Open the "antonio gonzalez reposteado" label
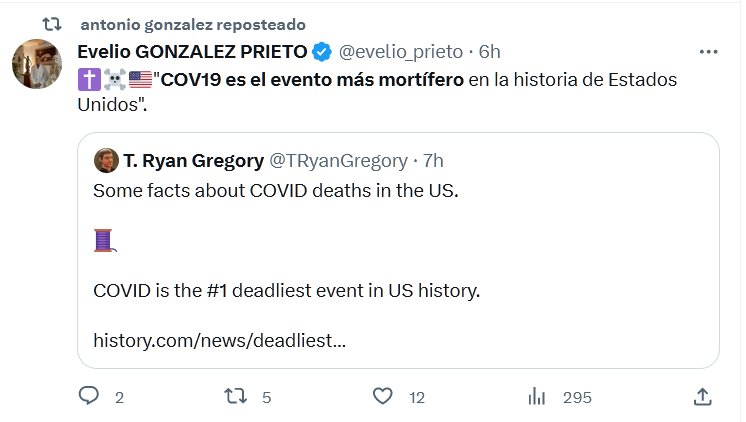746x422 pixels. pos(192,24)
